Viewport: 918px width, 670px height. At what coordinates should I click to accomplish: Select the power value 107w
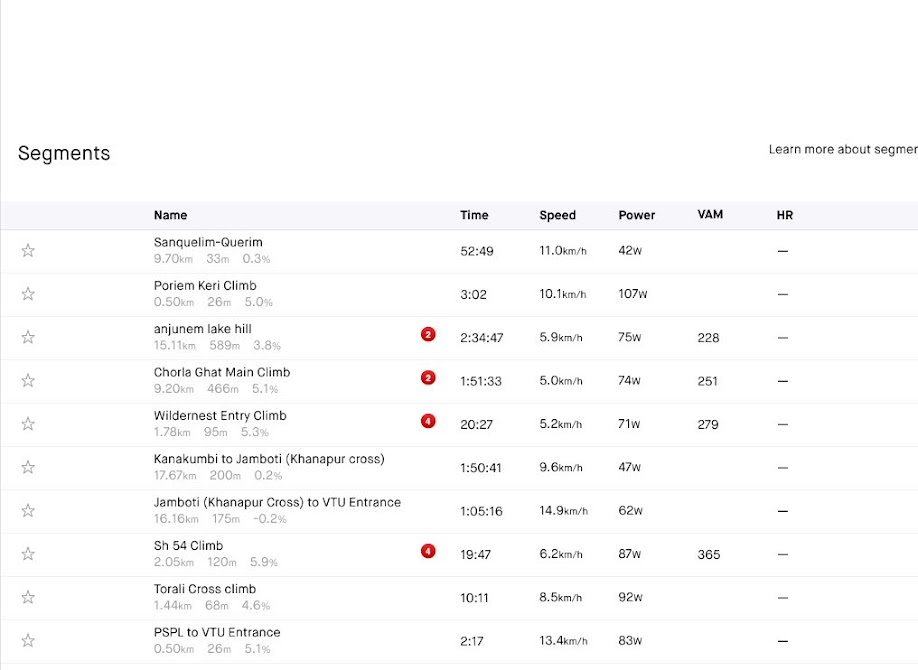click(x=633, y=294)
